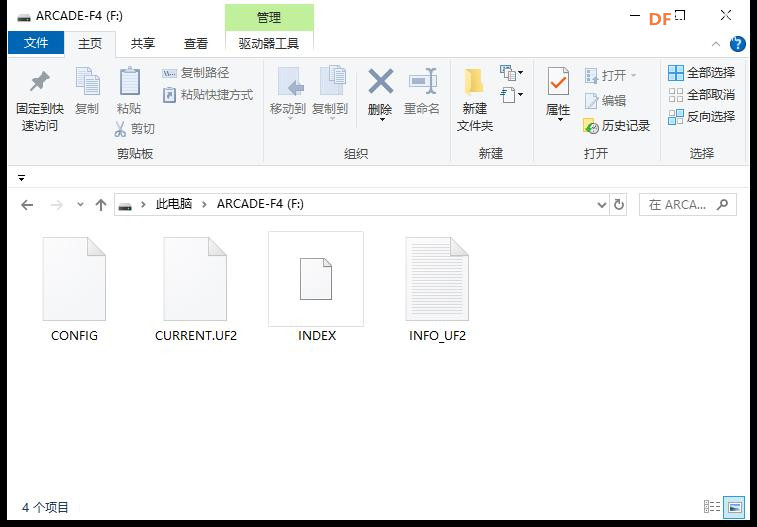Switch to the Share (共享) tab

(142, 43)
